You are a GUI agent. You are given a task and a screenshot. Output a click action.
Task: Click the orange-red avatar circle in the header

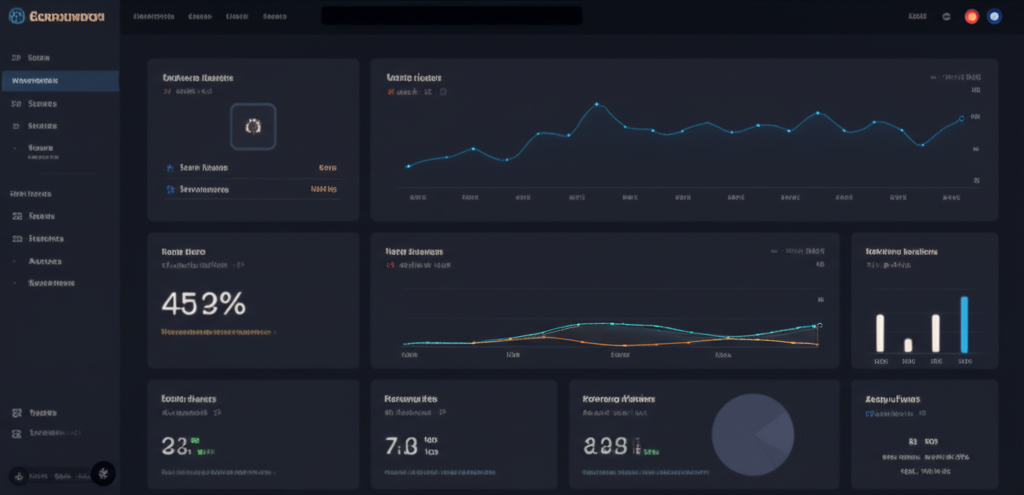point(971,17)
